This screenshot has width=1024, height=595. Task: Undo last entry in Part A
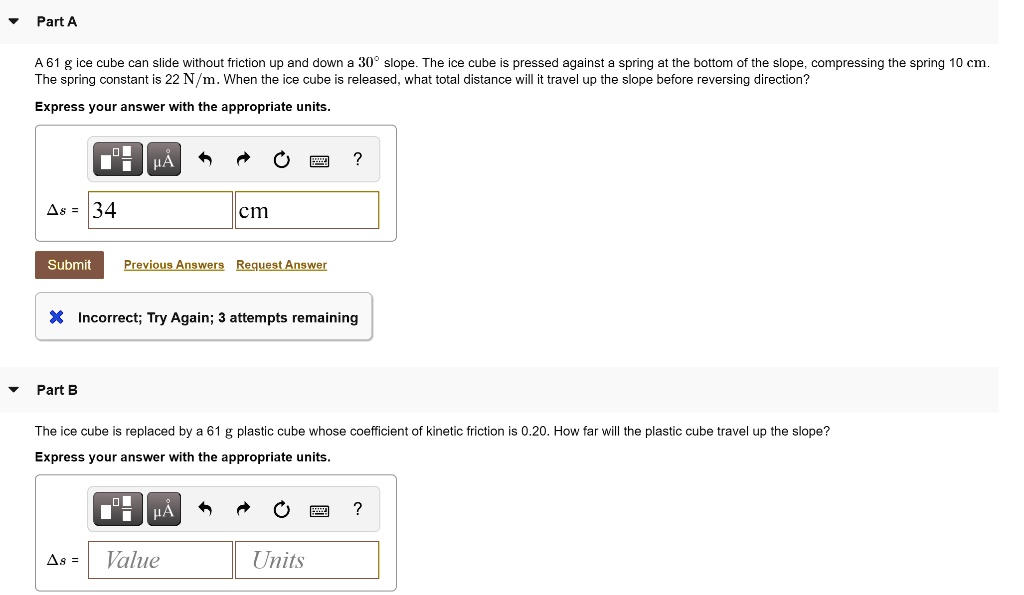(x=206, y=159)
